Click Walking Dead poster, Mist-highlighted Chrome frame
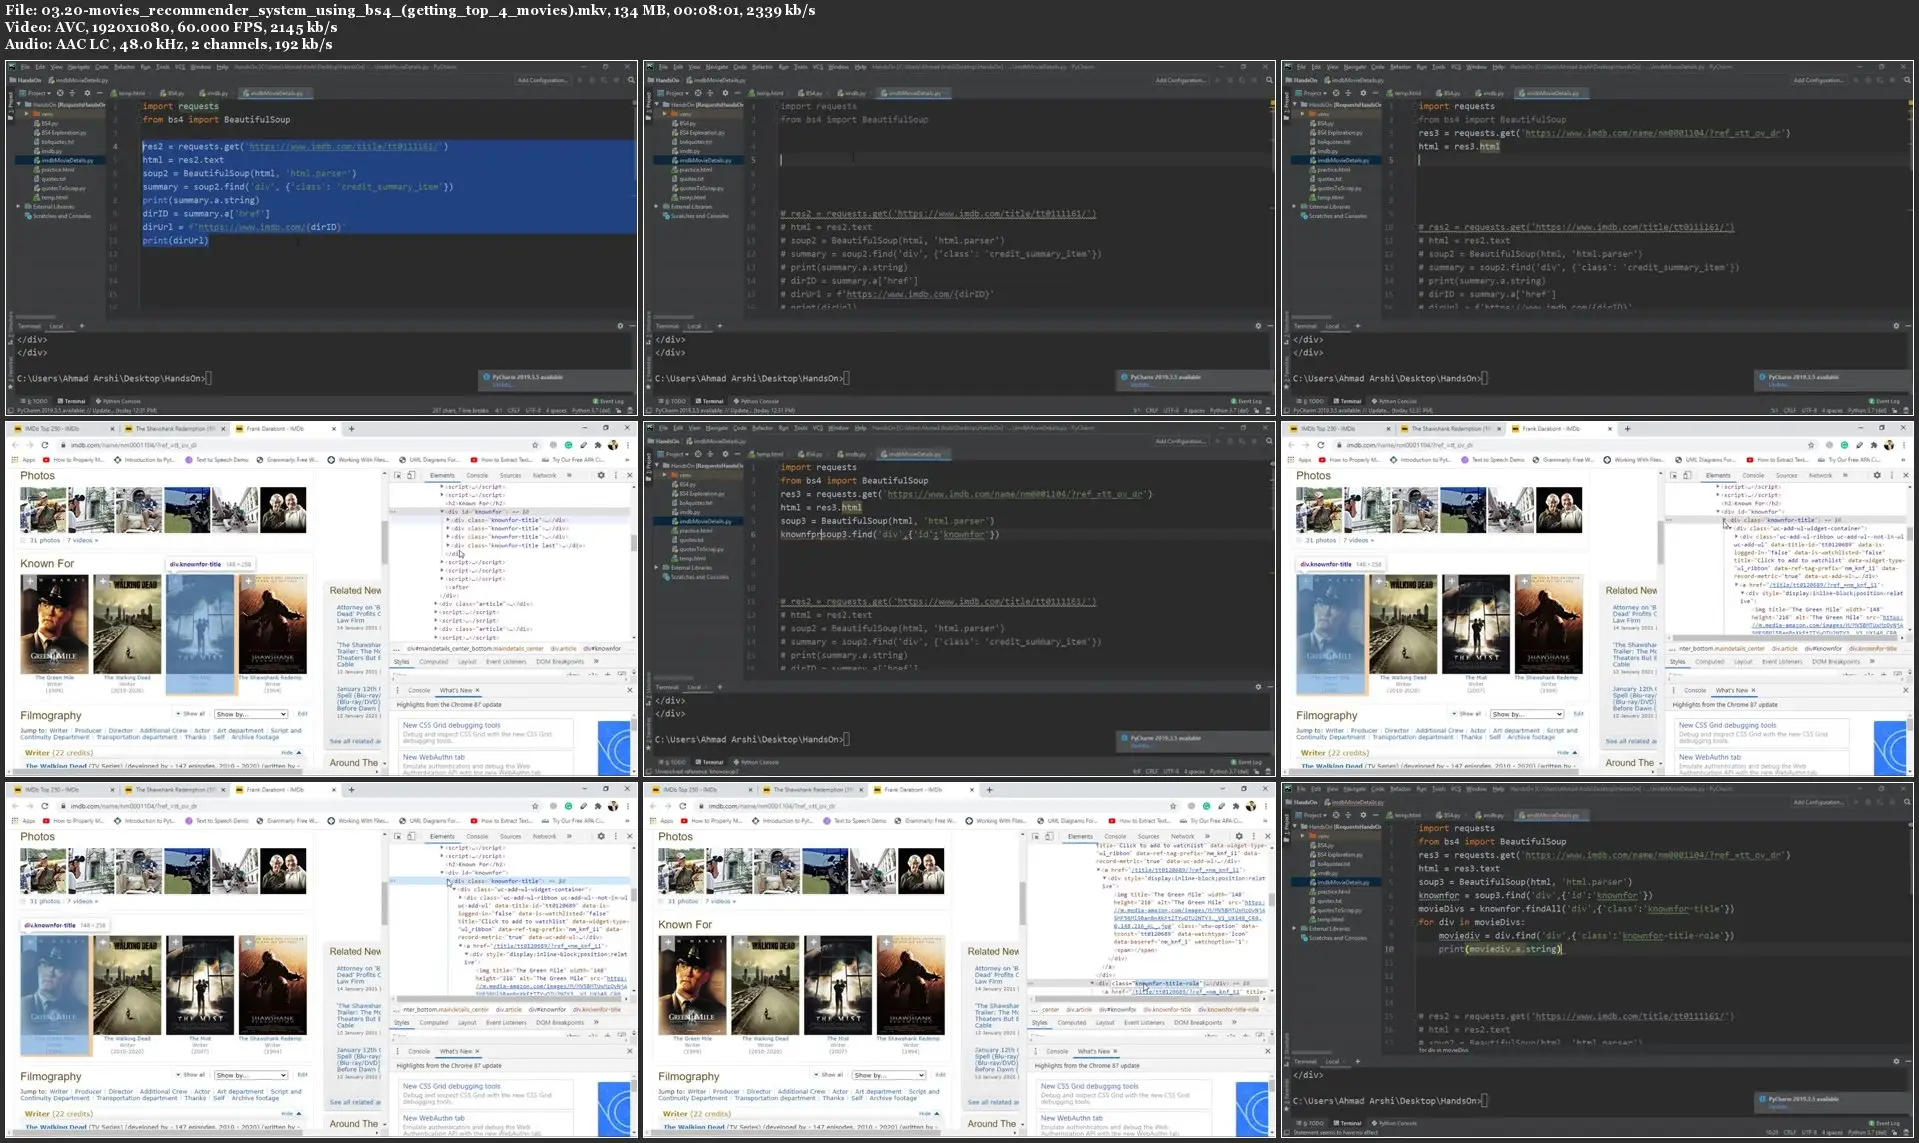Viewport: 1919px width, 1143px height. tap(127, 623)
